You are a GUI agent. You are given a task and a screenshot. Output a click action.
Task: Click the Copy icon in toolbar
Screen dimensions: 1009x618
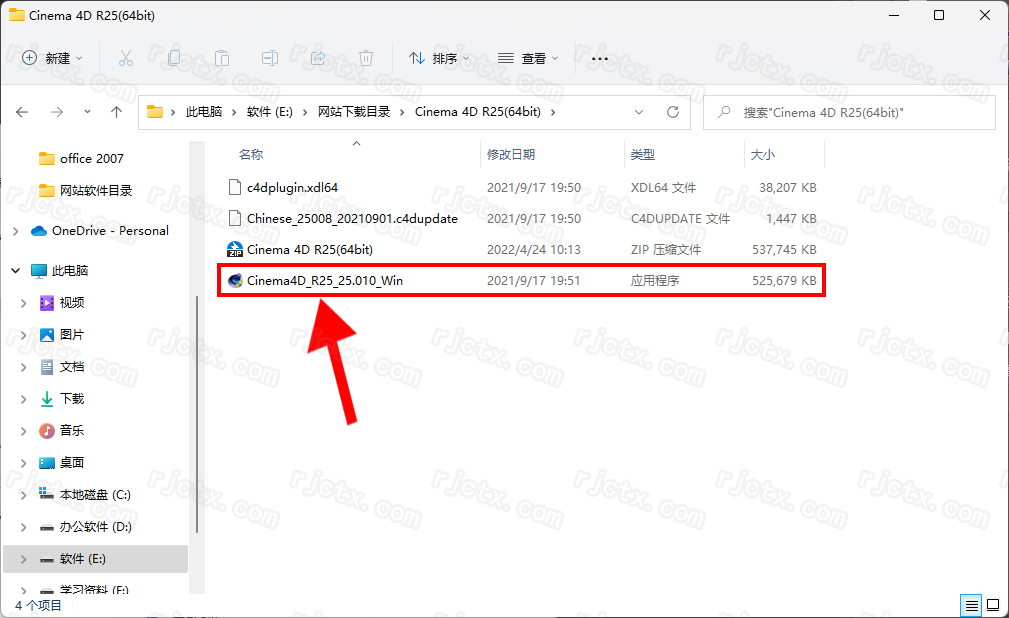click(x=174, y=58)
